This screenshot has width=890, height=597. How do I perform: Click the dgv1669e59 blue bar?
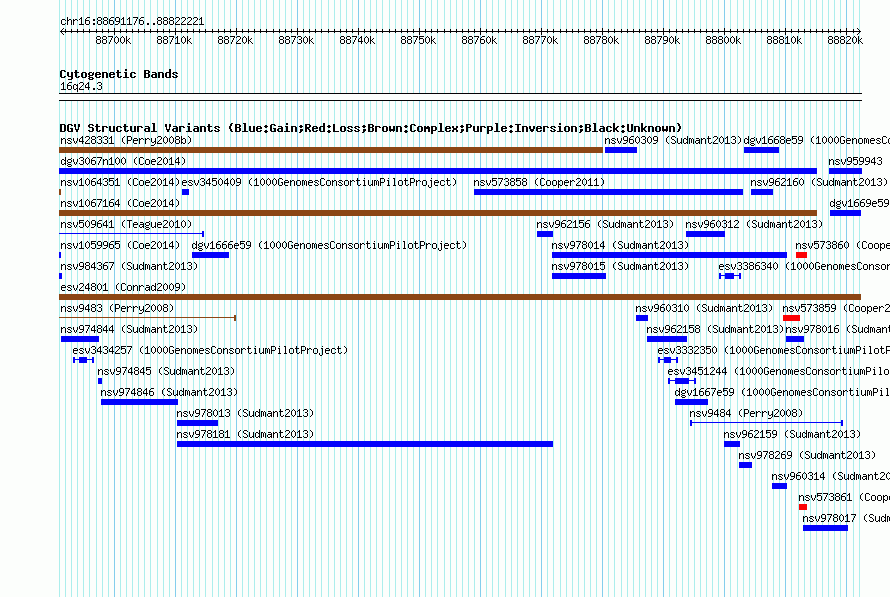coord(845,213)
